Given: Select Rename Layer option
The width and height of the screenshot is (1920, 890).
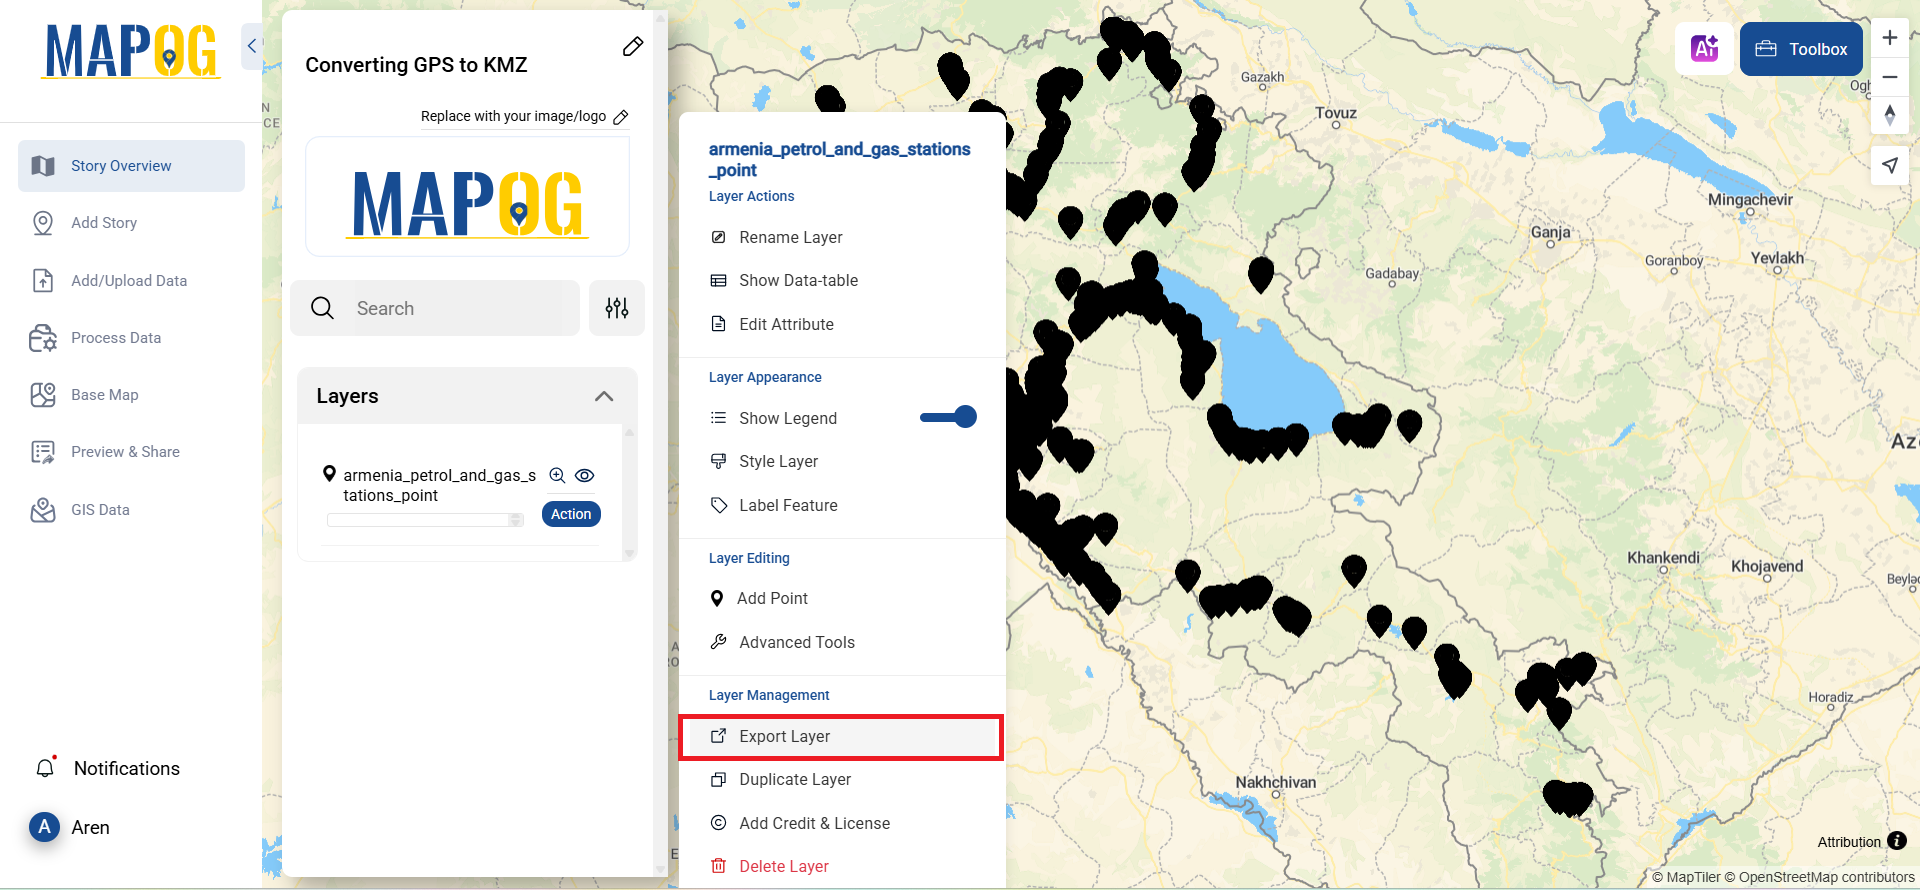Looking at the screenshot, I should [x=791, y=237].
